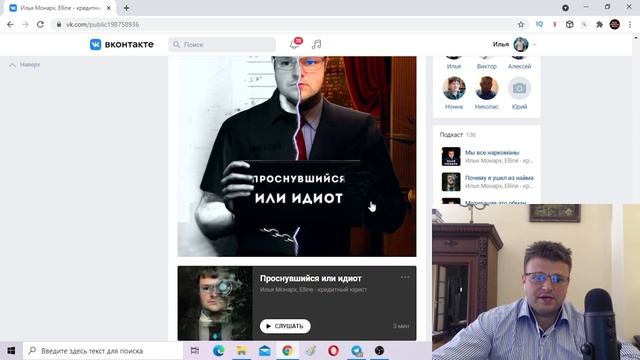Image resolution: width=640 pixels, height=360 pixels.
Task: Click inside the VK search field
Action: click(222, 44)
